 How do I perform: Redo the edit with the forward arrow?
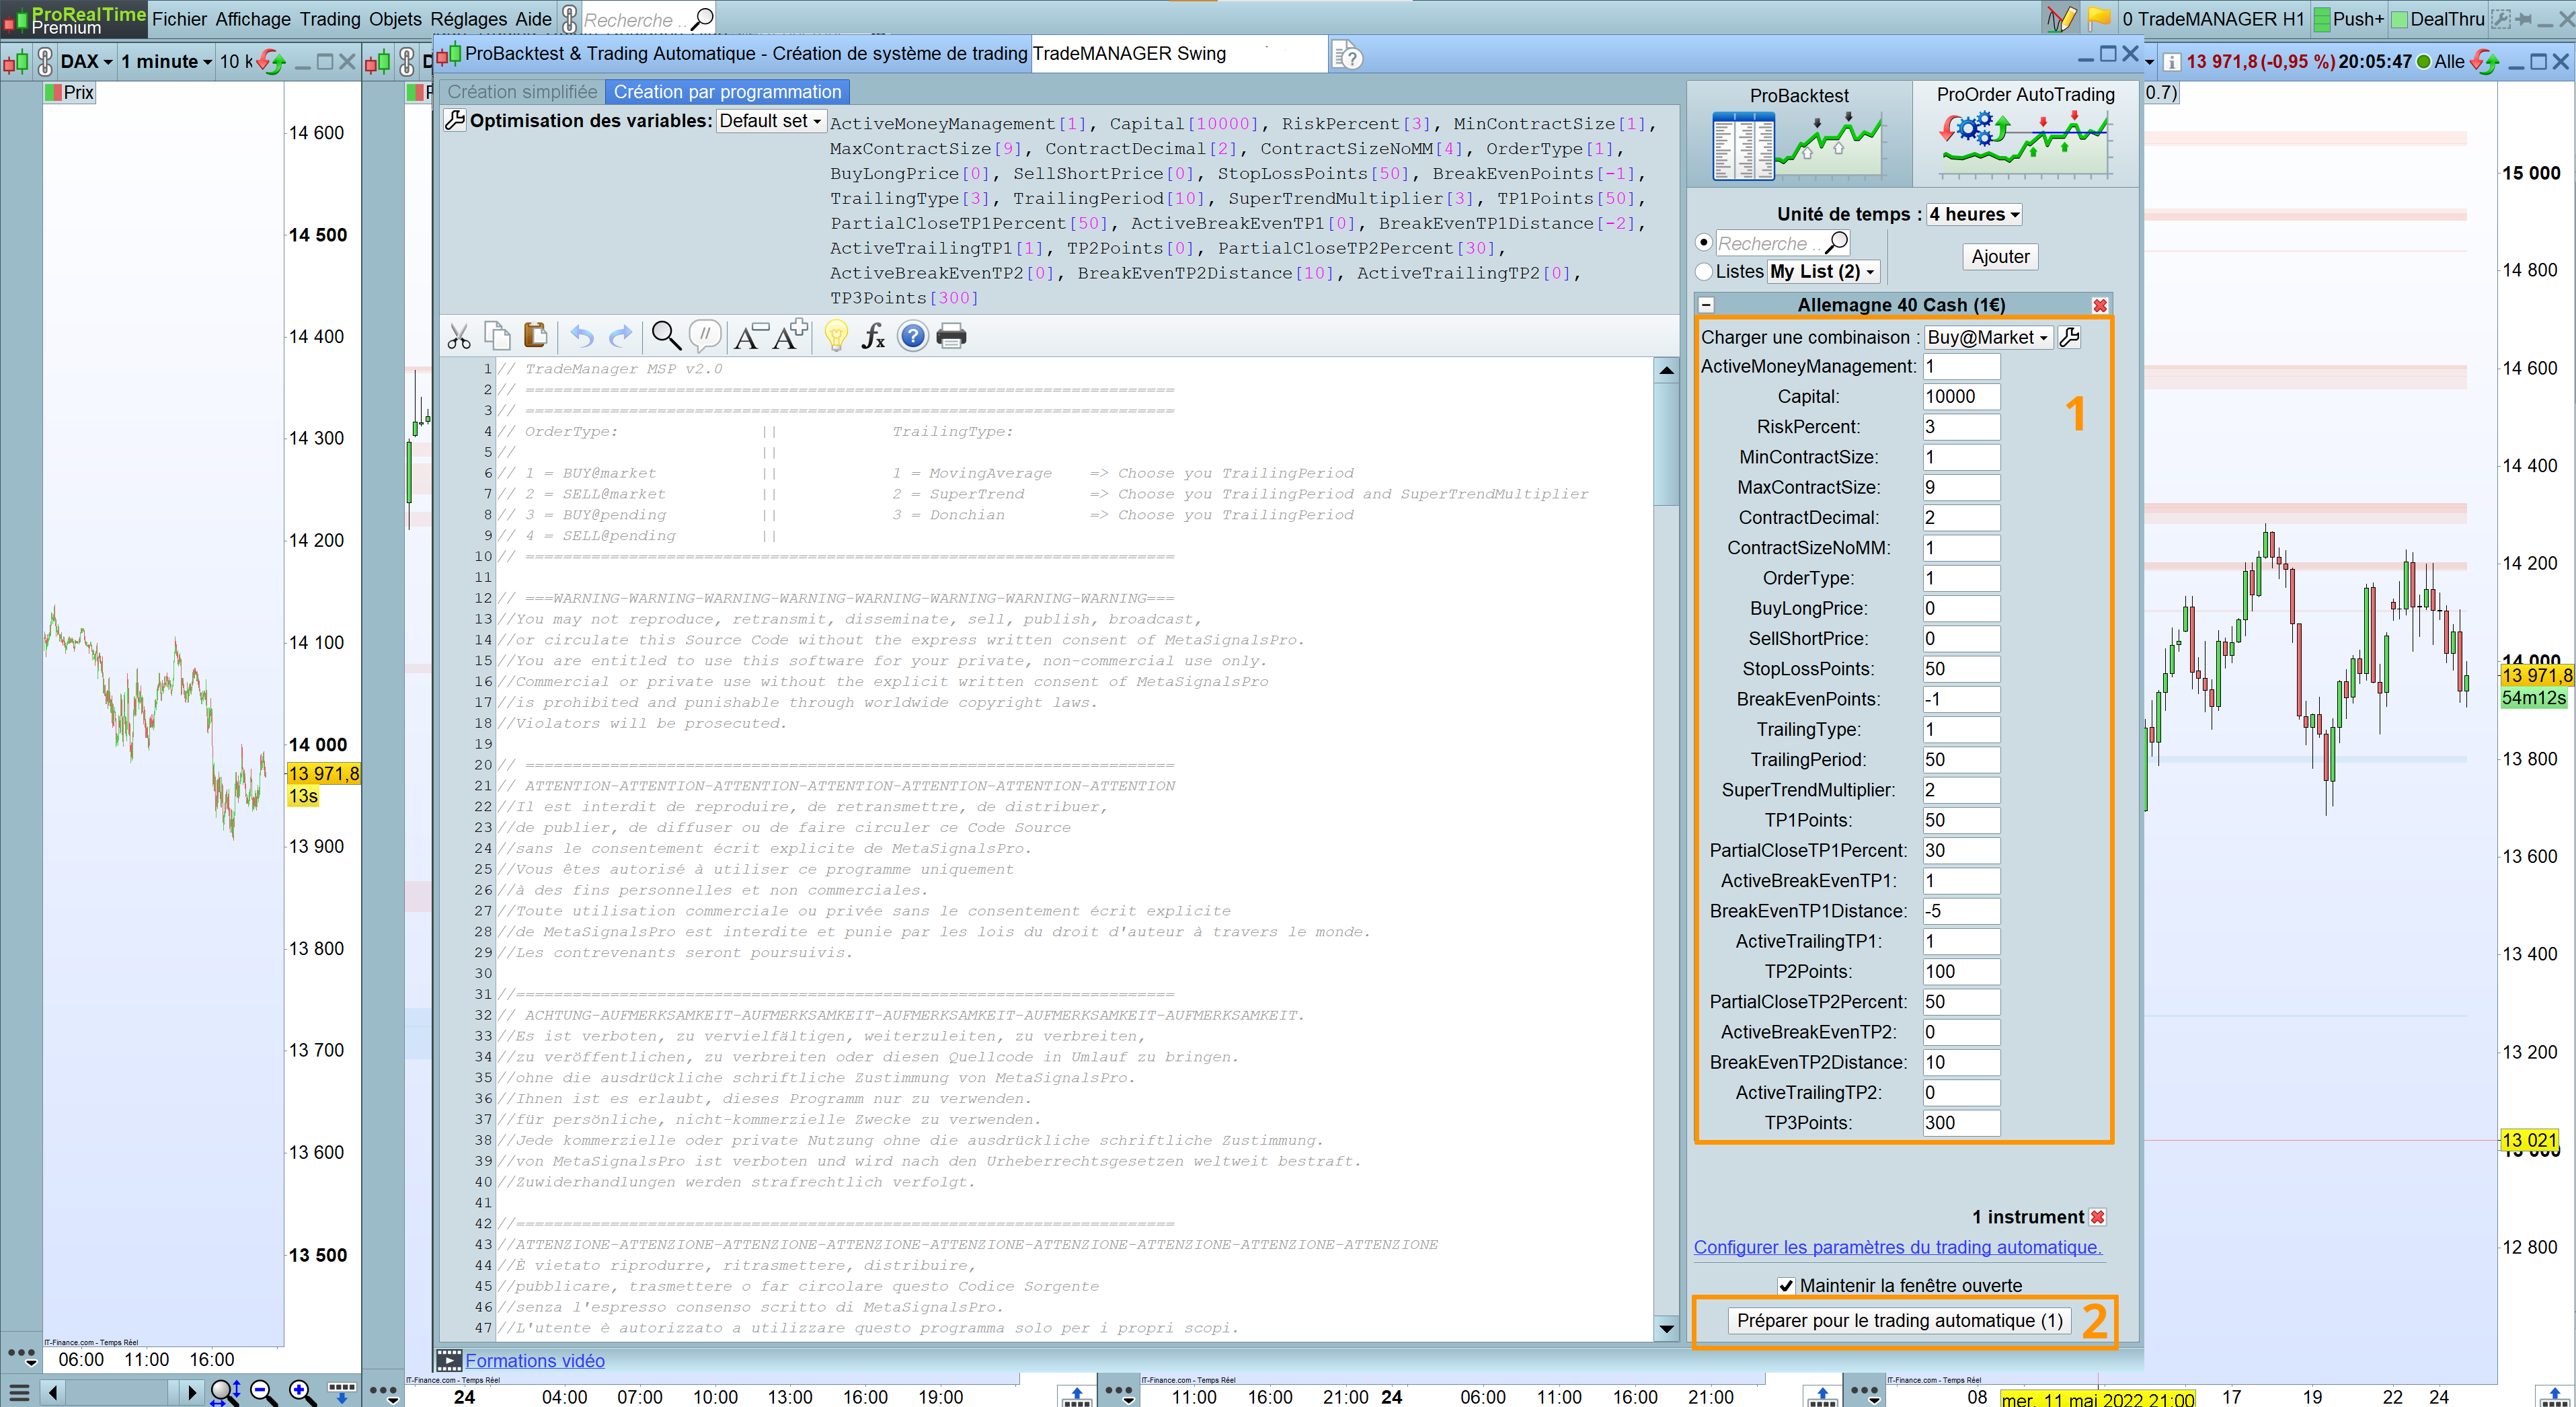point(621,337)
